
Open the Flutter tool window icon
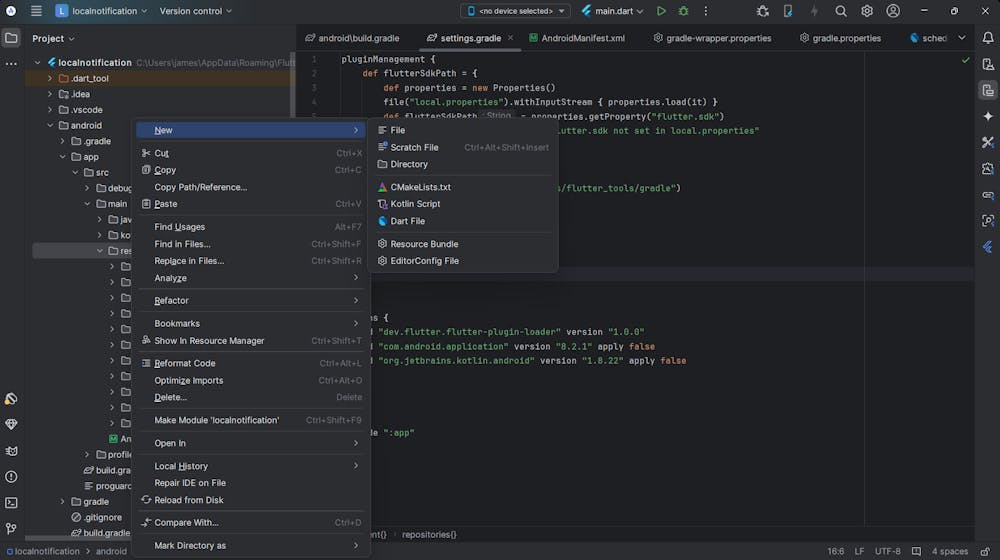pyautogui.click(x=988, y=246)
